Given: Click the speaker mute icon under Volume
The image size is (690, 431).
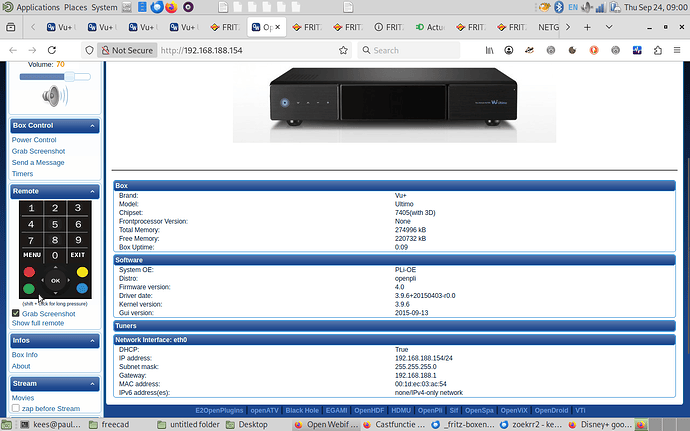Looking at the screenshot, I should (55, 96).
